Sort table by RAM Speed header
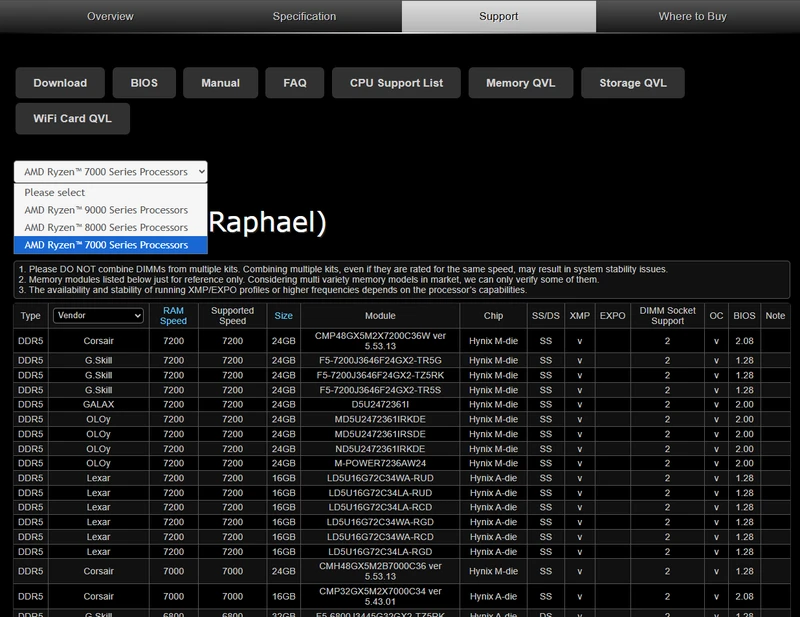800x617 pixels. click(x=173, y=316)
